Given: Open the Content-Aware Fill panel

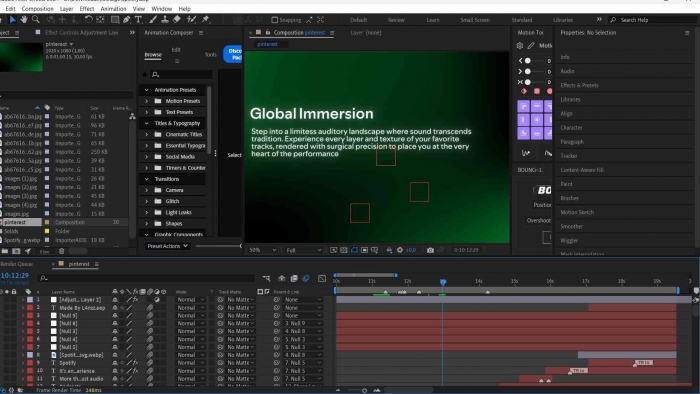Looking at the screenshot, I should (582, 170).
